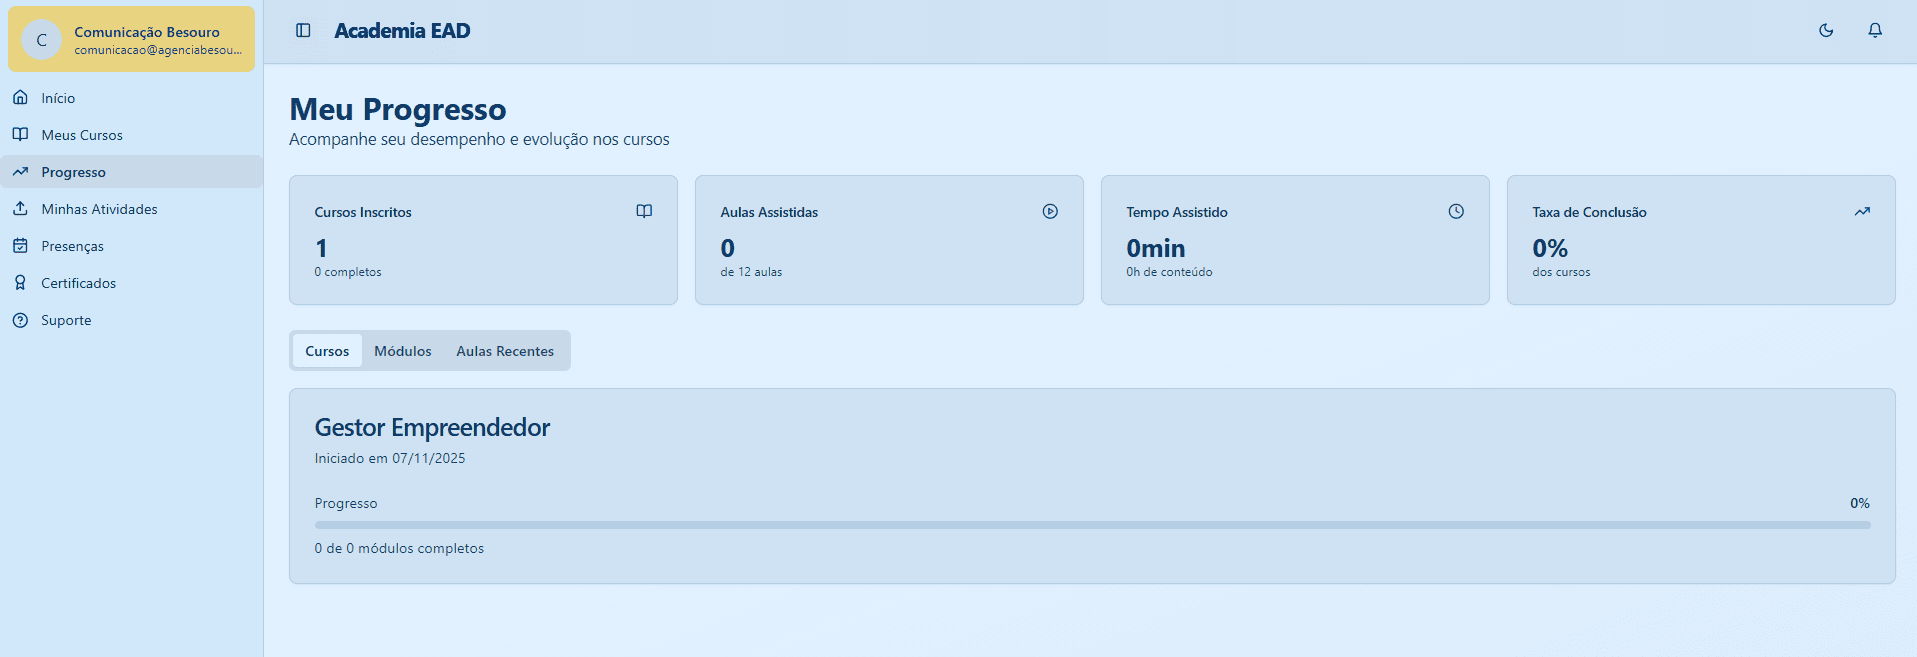Click the play icon in Aulas Assistidas
Screen dimensions: 1917x657
pos(1049,212)
